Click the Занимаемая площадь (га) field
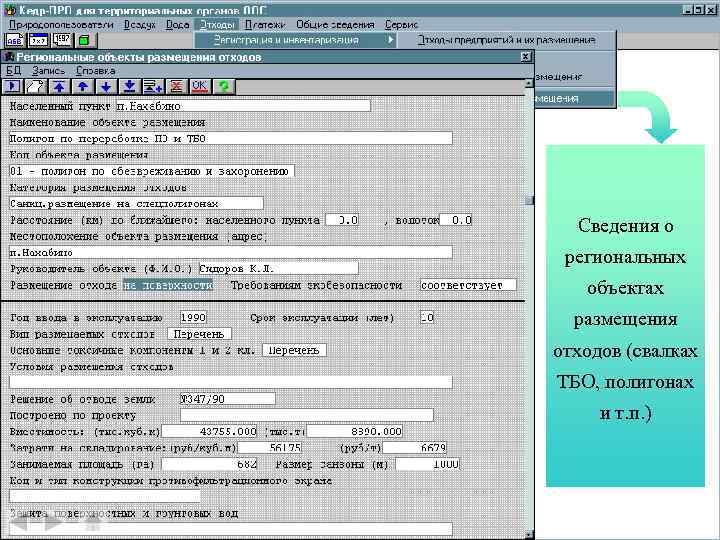 click(x=209, y=464)
